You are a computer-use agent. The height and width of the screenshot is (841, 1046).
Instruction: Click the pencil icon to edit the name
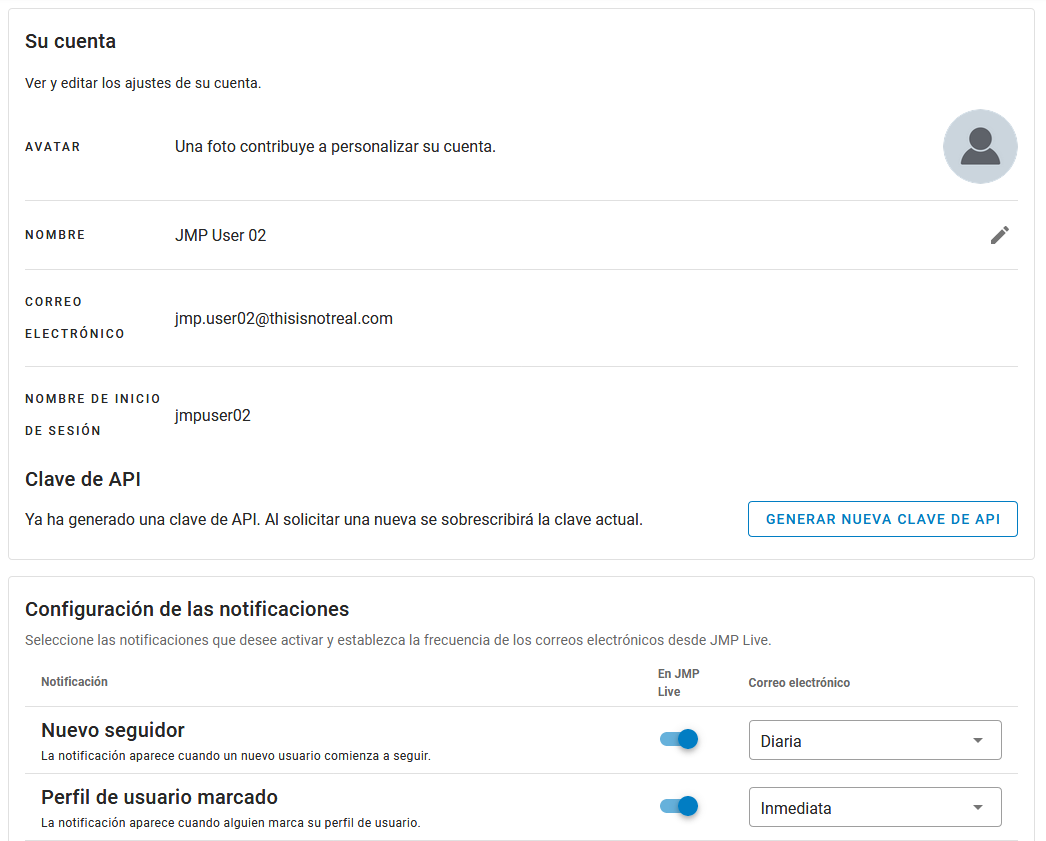(x=999, y=234)
